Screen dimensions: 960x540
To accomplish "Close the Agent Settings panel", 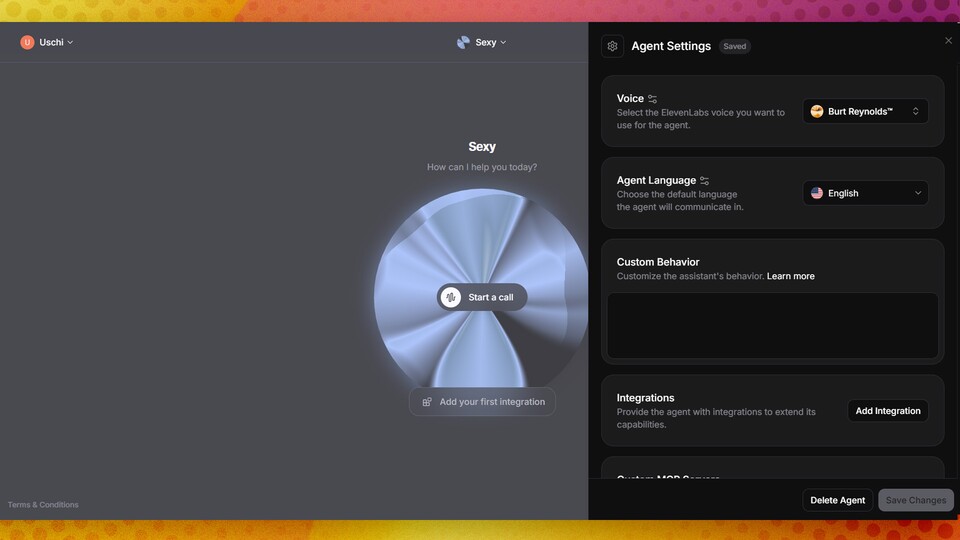I will [948, 41].
